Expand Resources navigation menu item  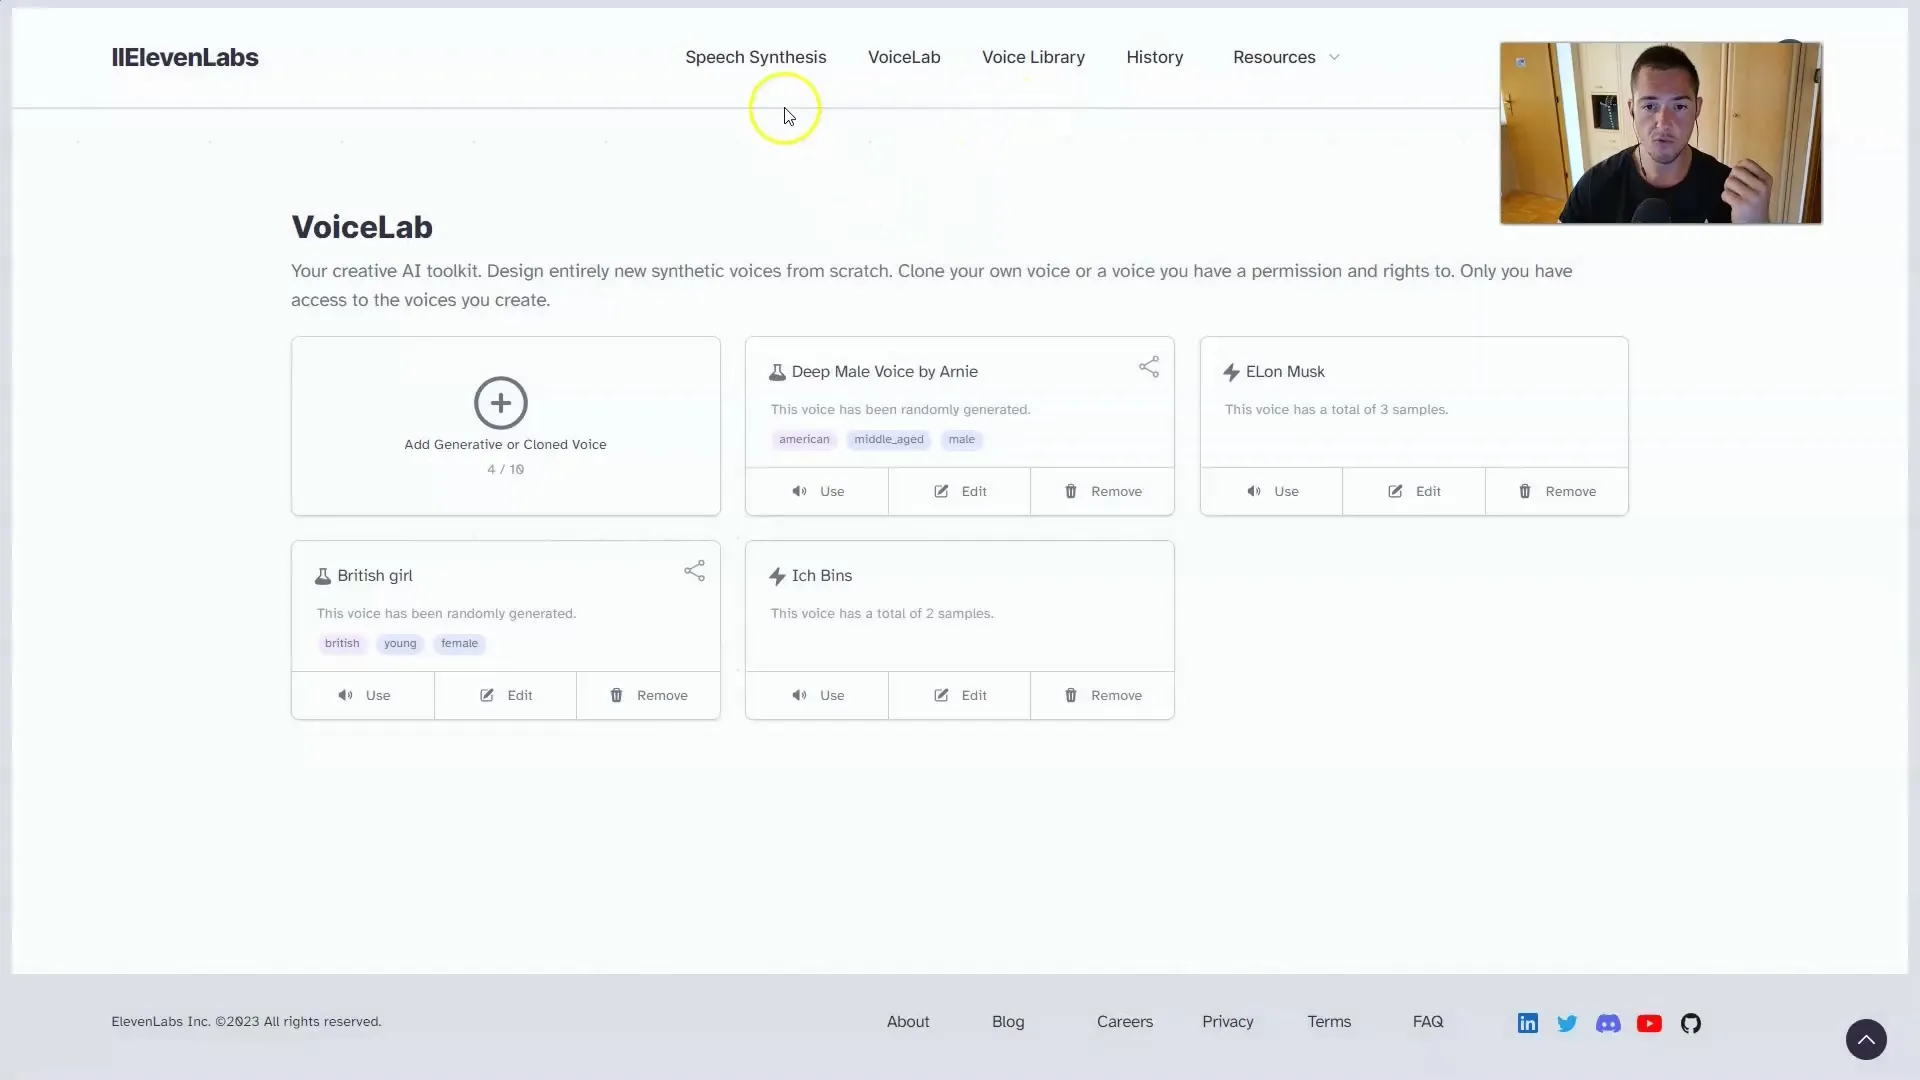point(1284,57)
